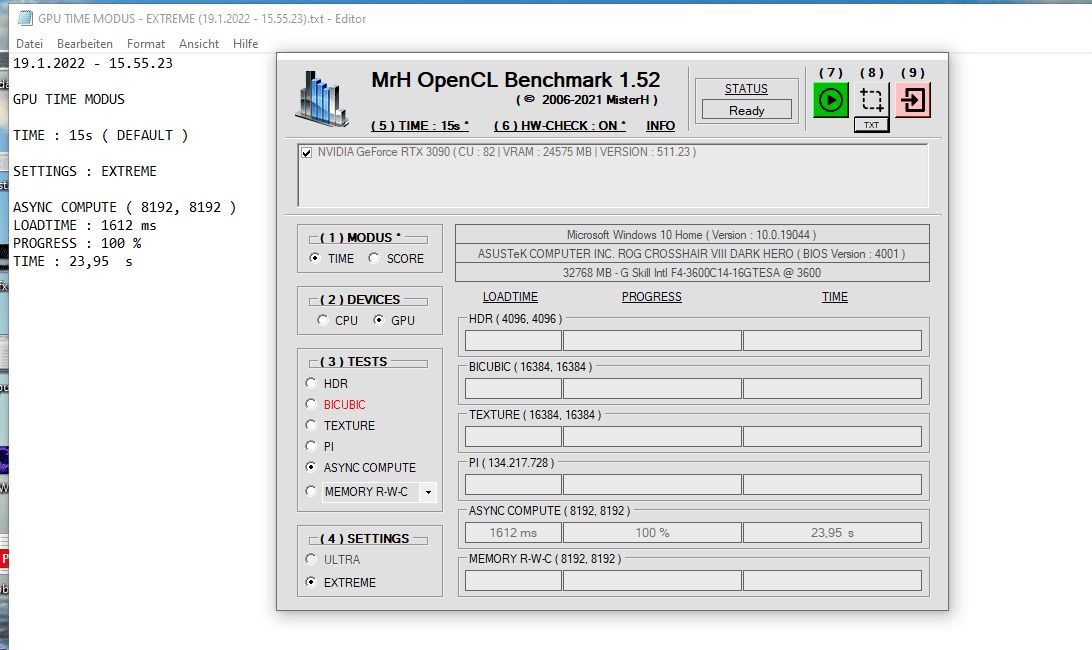
Task: Select GPU device radio button
Action: pyautogui.click(x=378, y=320)
